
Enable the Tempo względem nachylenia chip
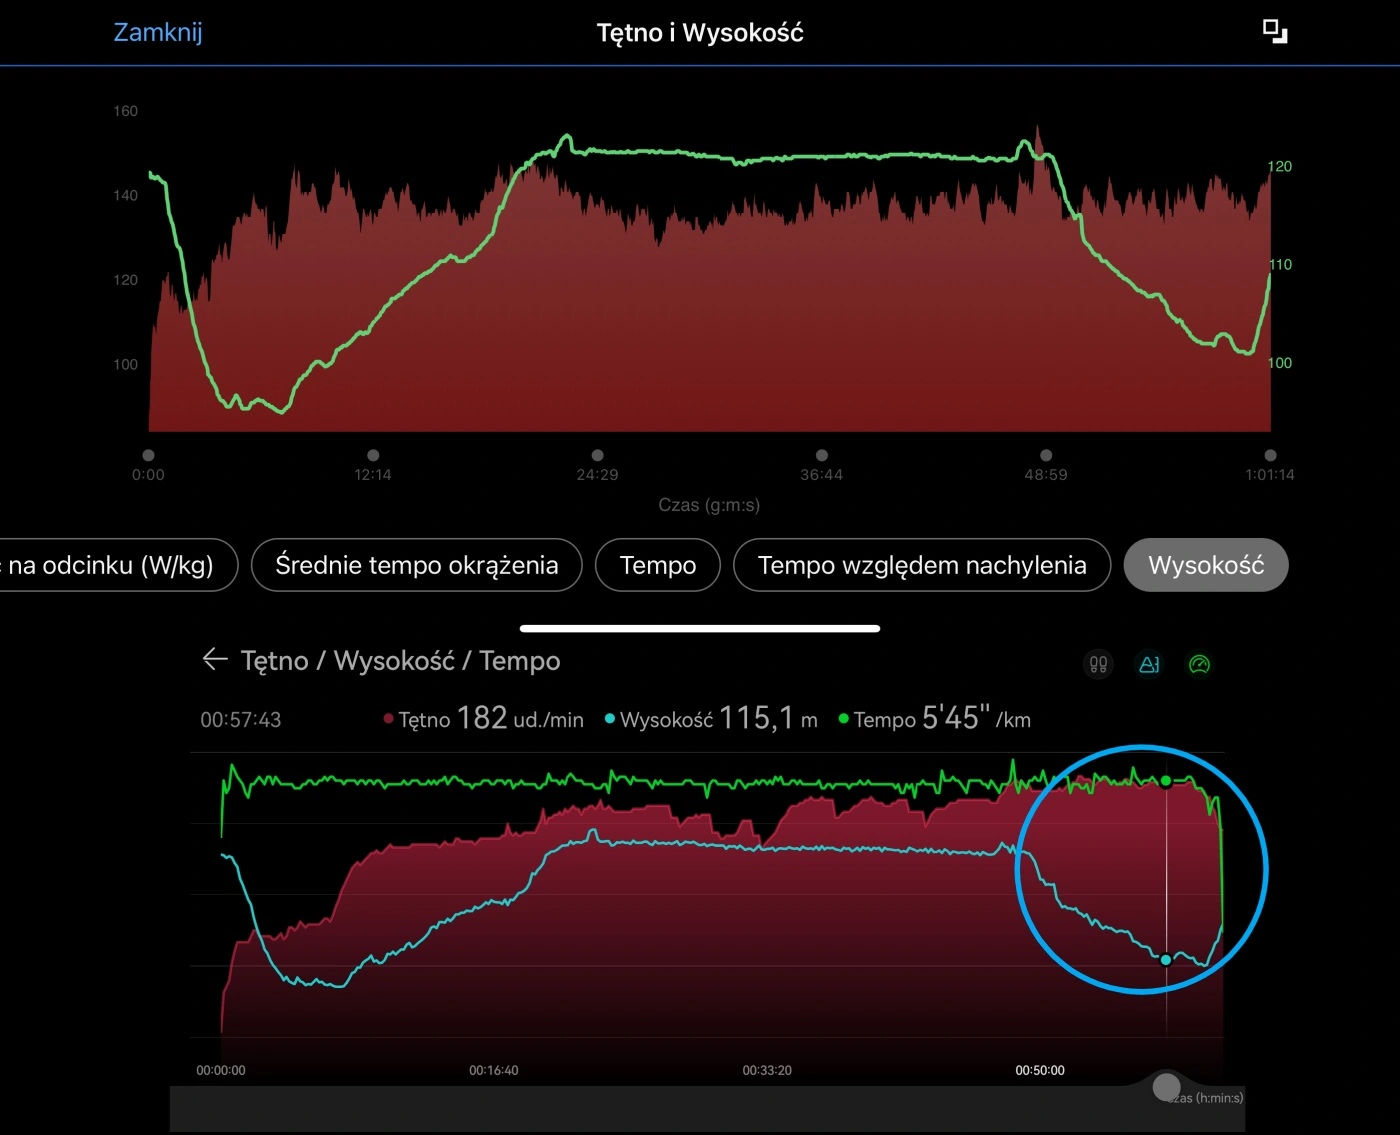click(x=921, y=565)
